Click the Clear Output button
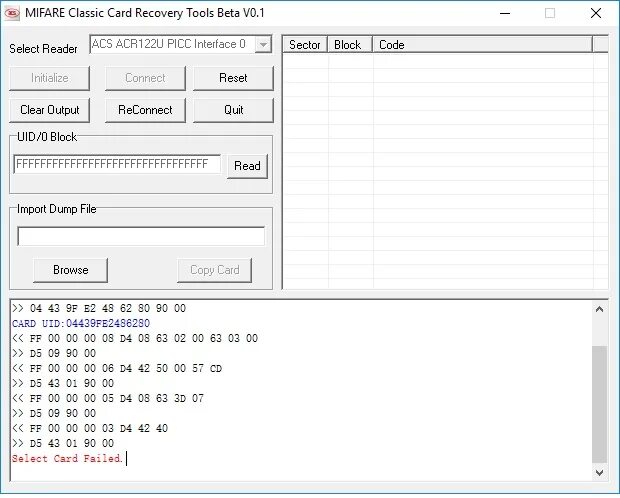Viewport: 620px width, 498px height. coord(49,110)
